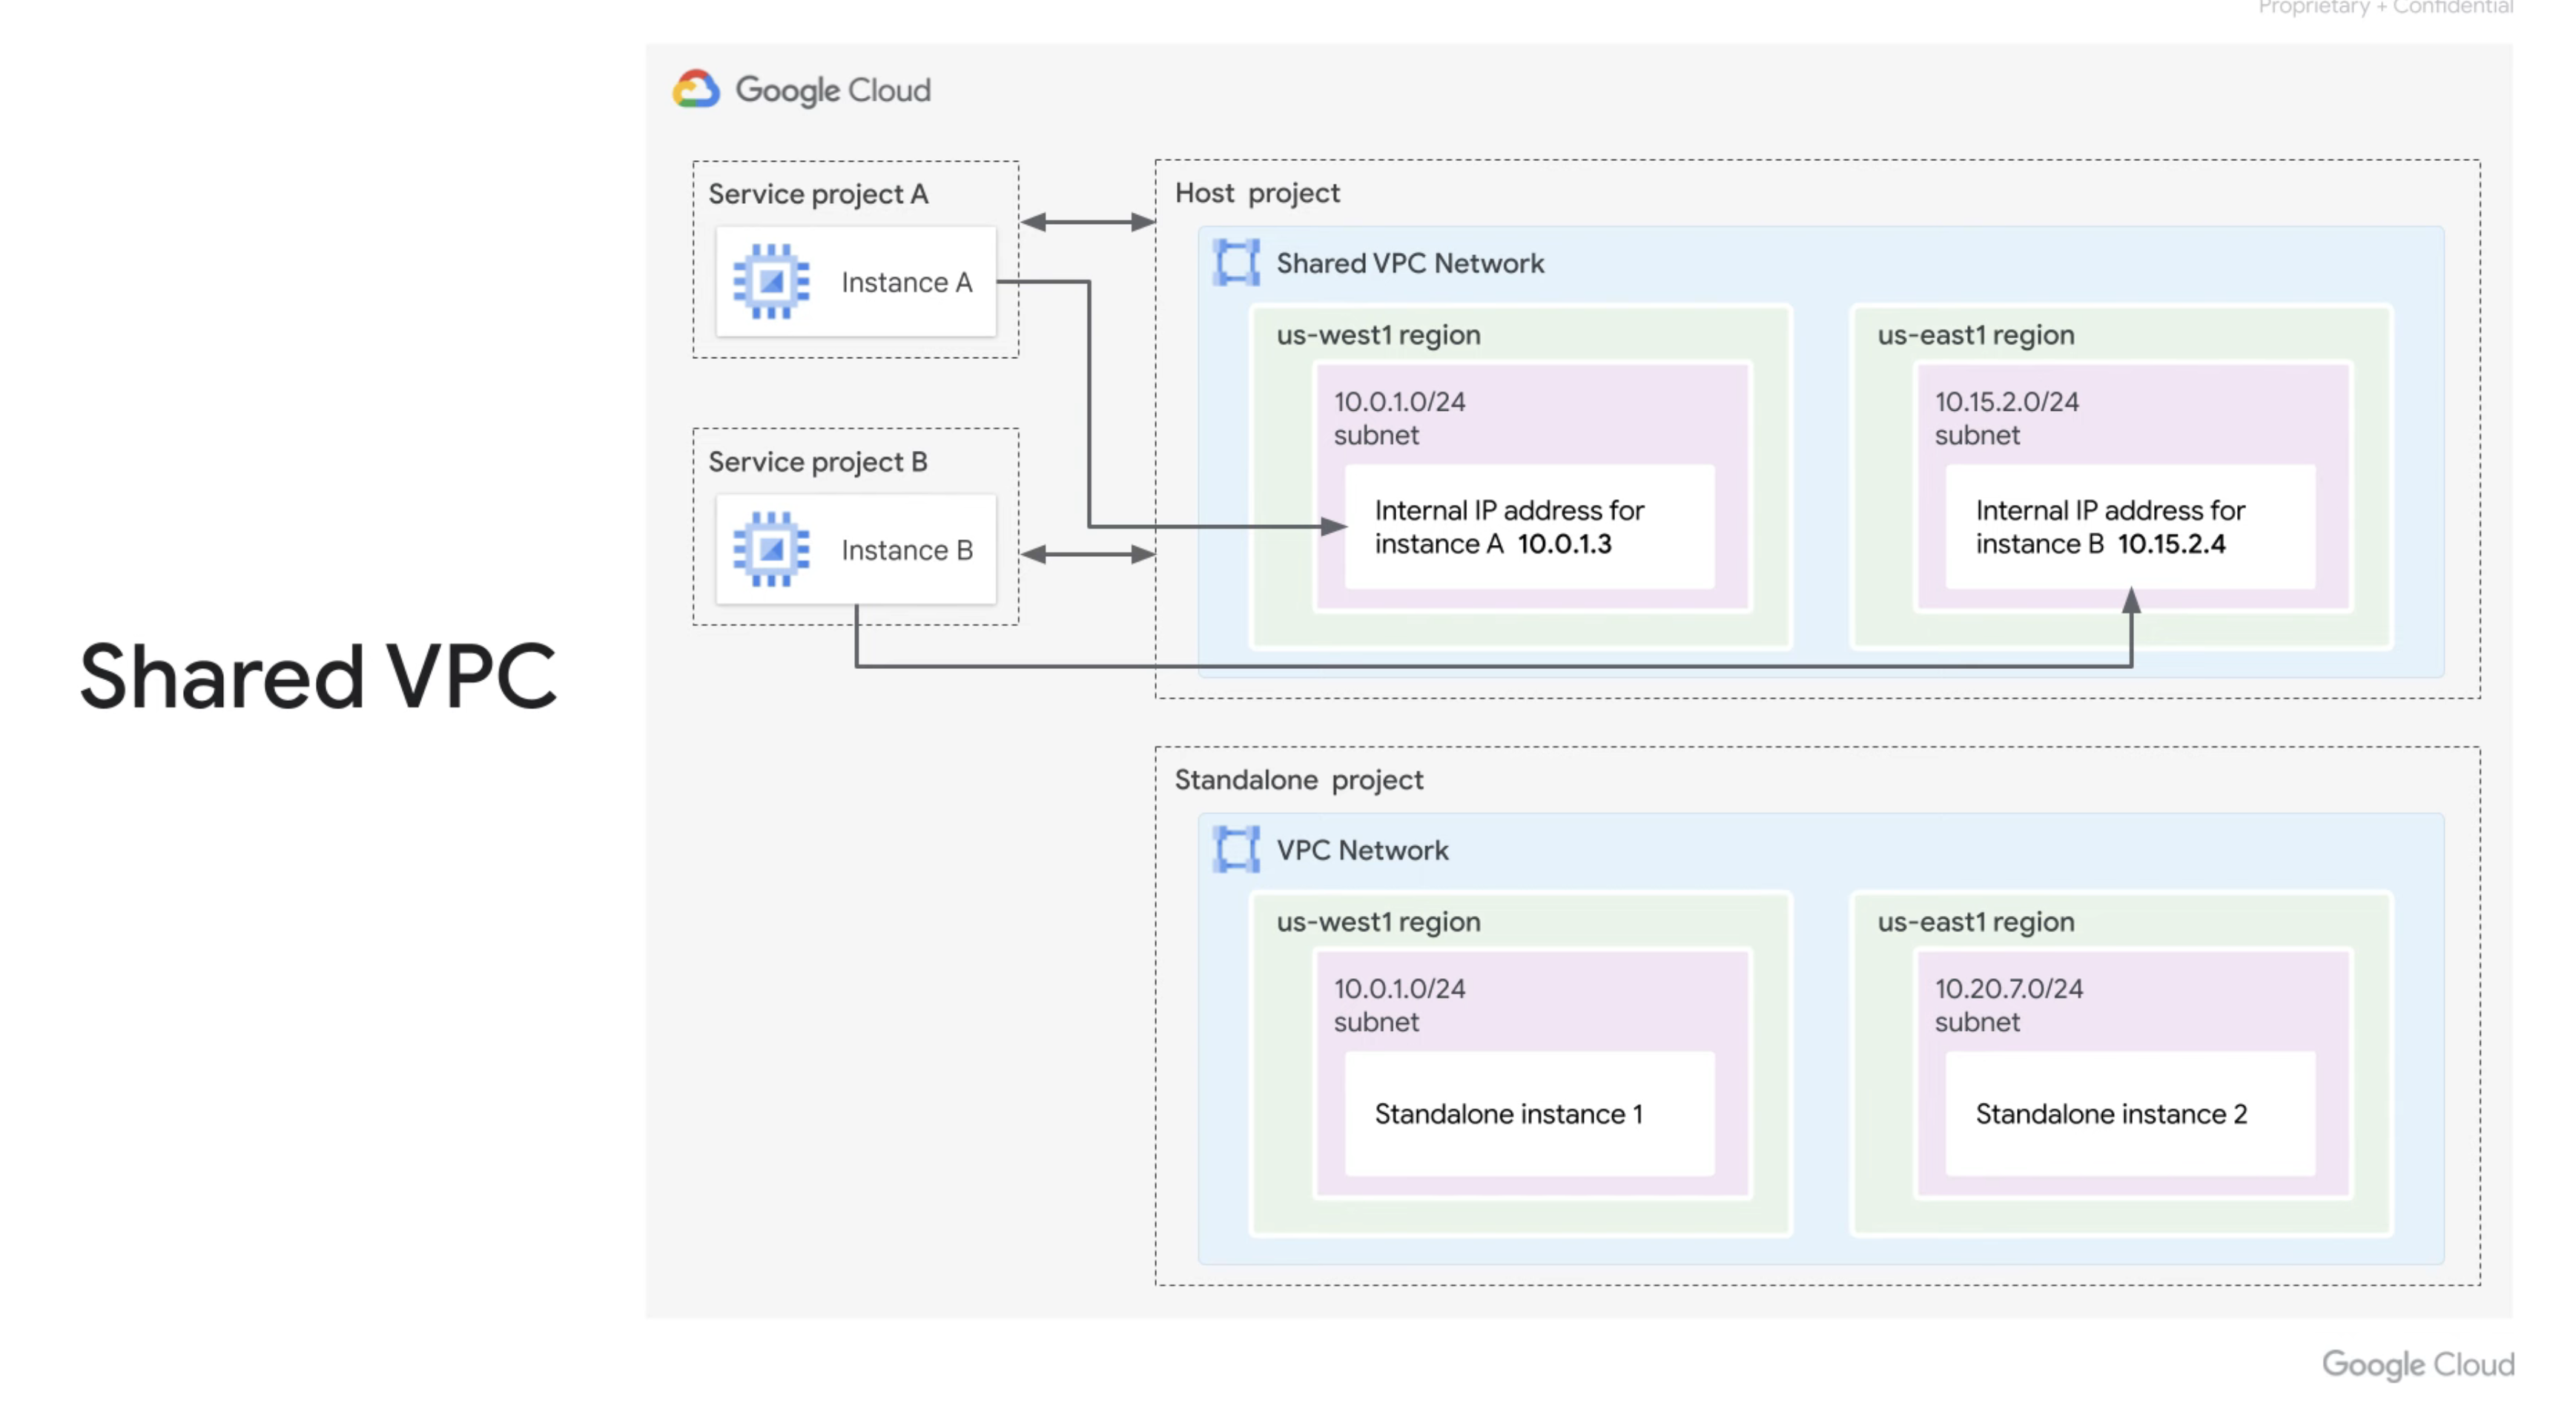
Task: Click the standalone VPC Network icon
Action: (1236, 849)
